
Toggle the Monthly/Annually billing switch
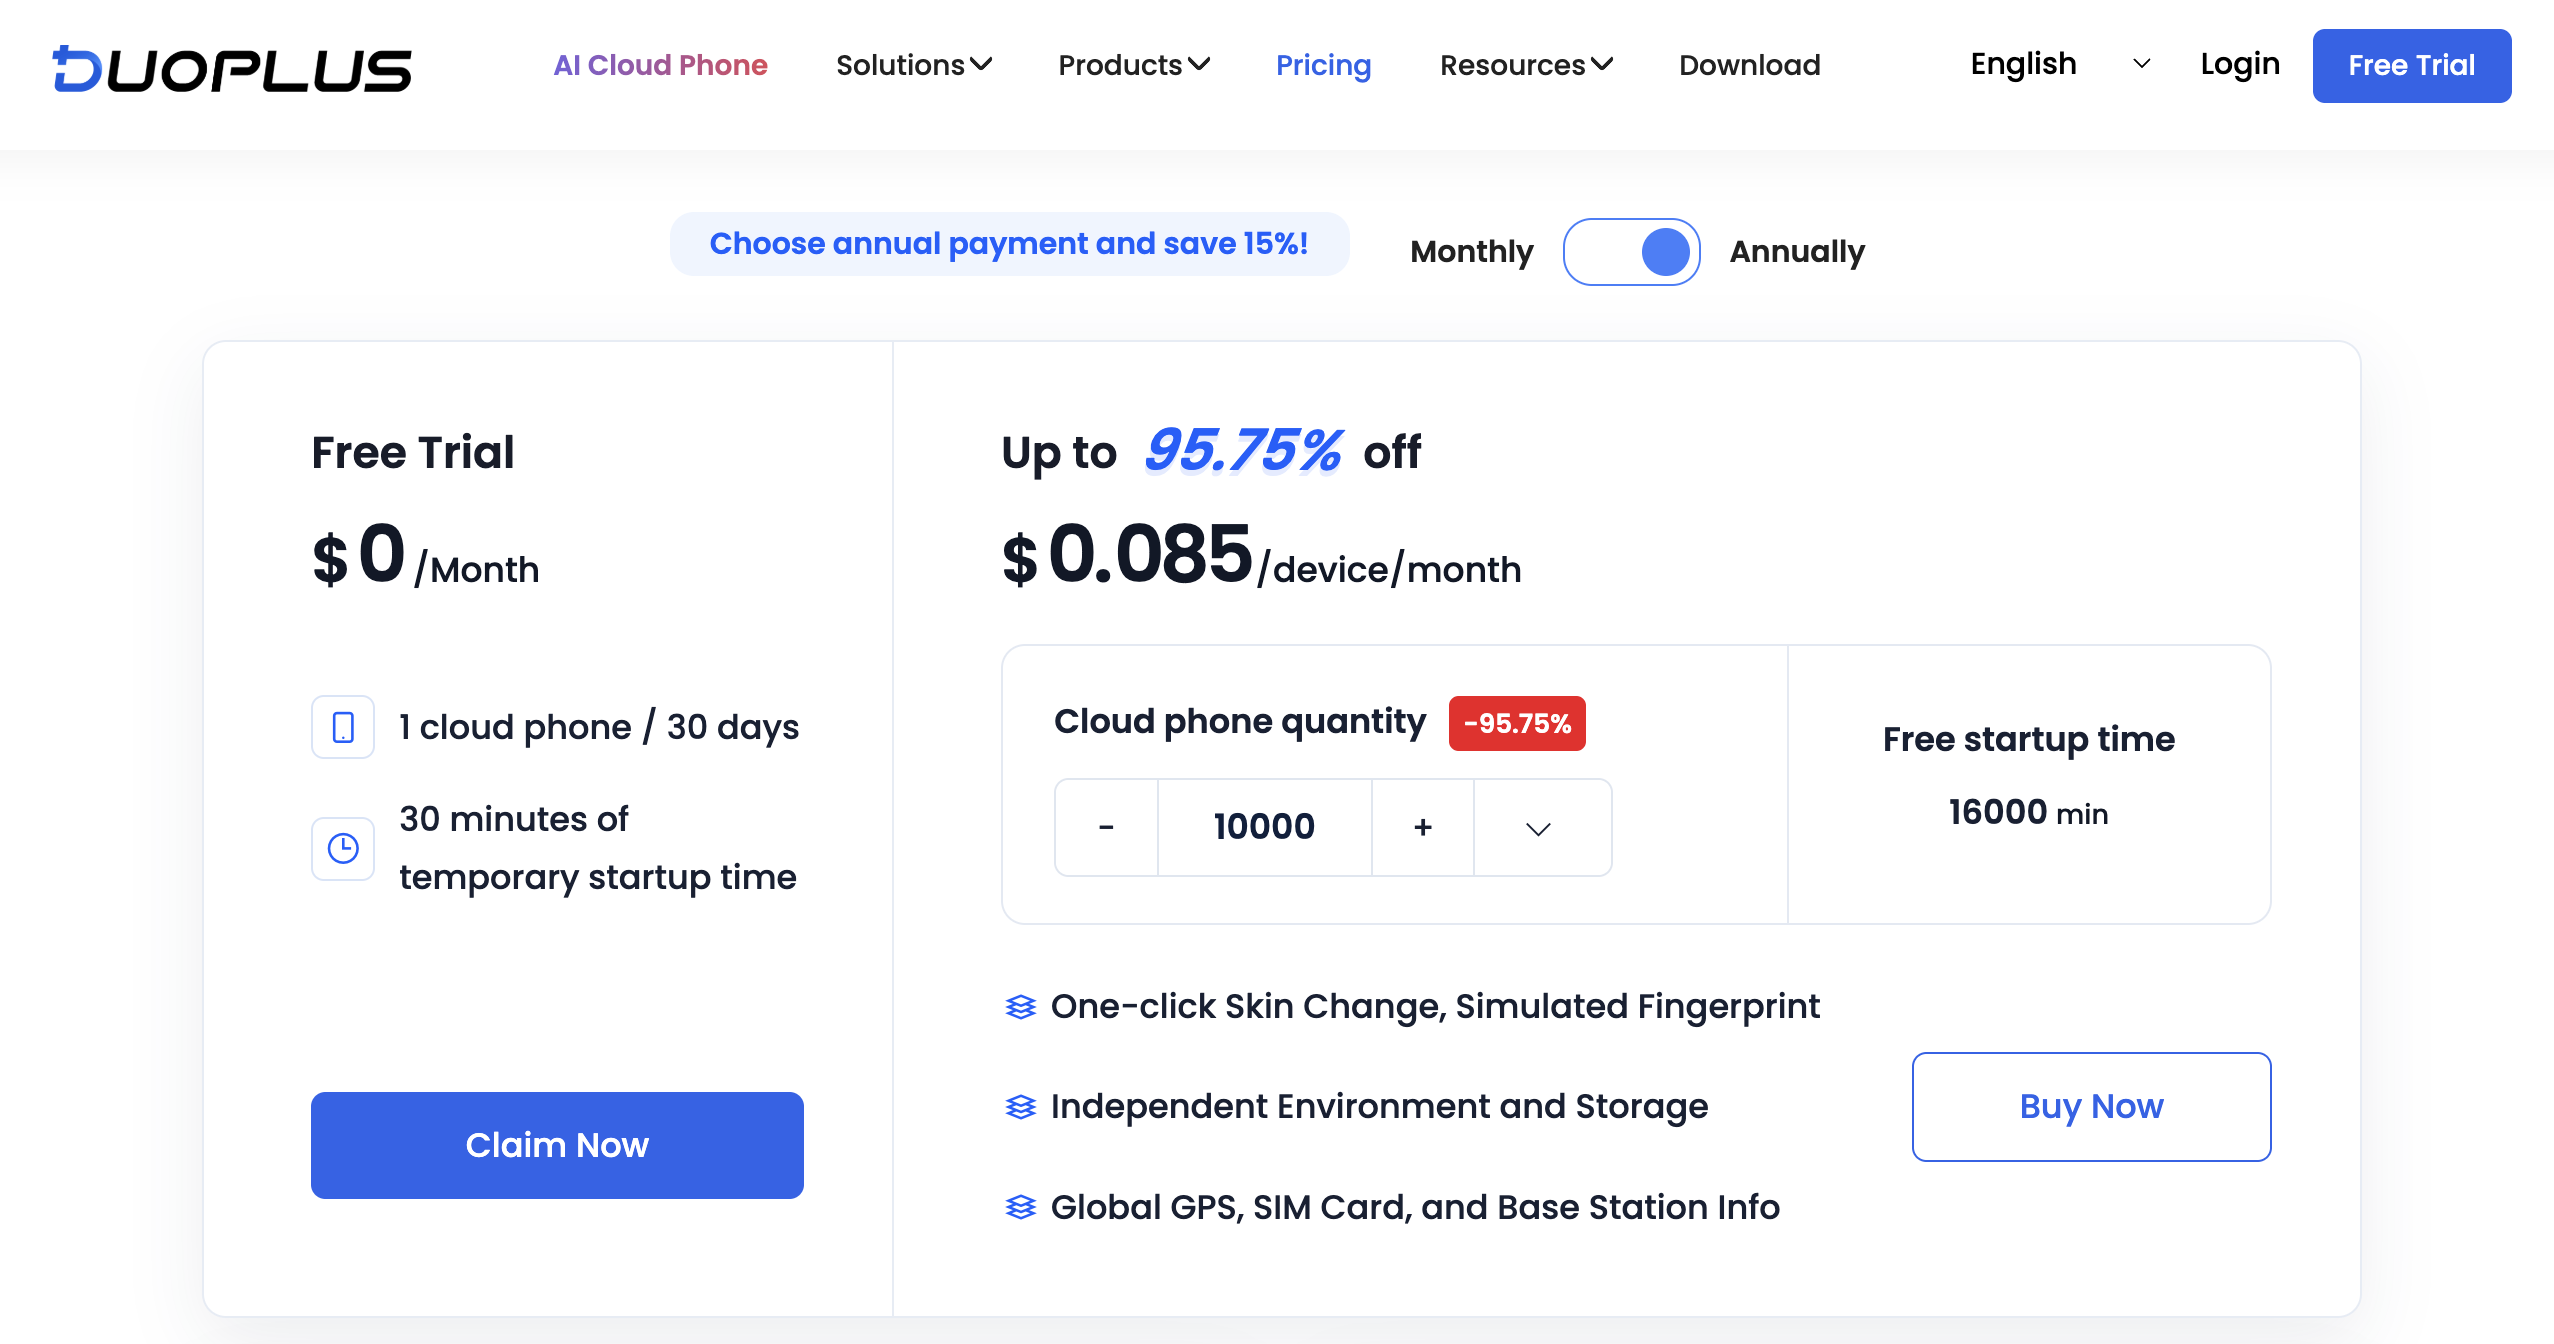(x=1631, y=252)
